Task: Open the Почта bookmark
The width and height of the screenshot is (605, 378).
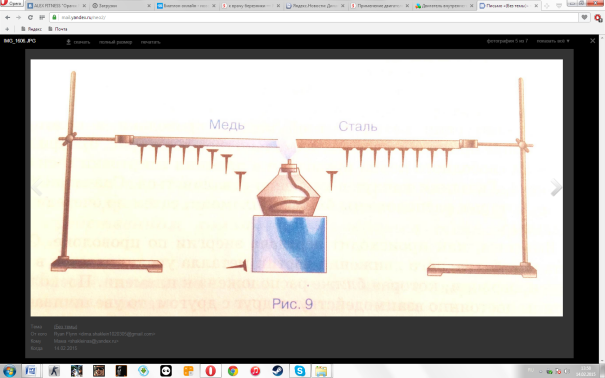Action: [x=58, y=29]
